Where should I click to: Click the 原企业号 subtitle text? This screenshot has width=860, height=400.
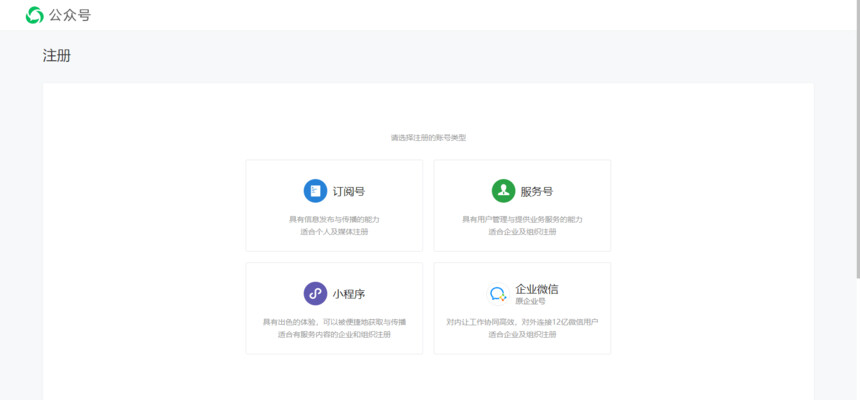coord(530,301)
